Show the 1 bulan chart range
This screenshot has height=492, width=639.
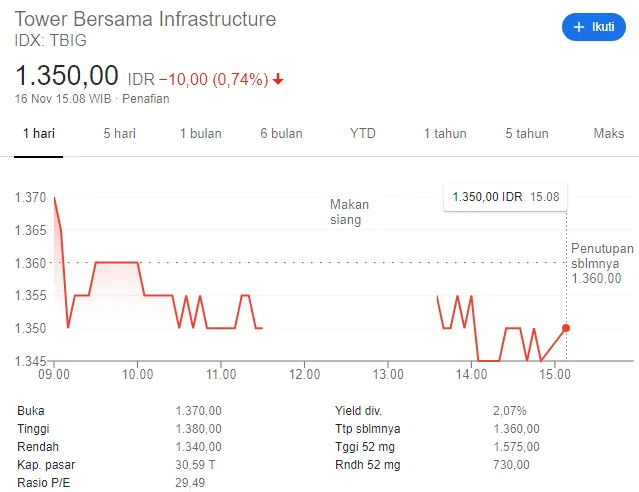click(x=202, y=133)
